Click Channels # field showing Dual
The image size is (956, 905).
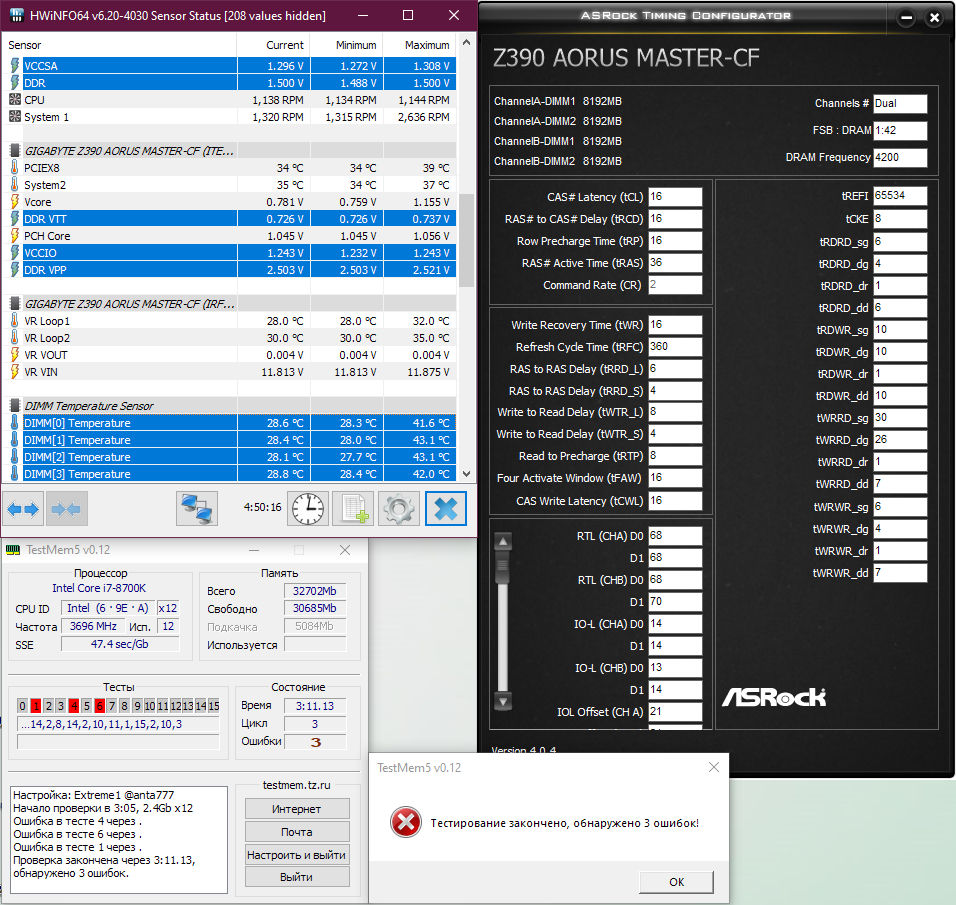(900, 103)
